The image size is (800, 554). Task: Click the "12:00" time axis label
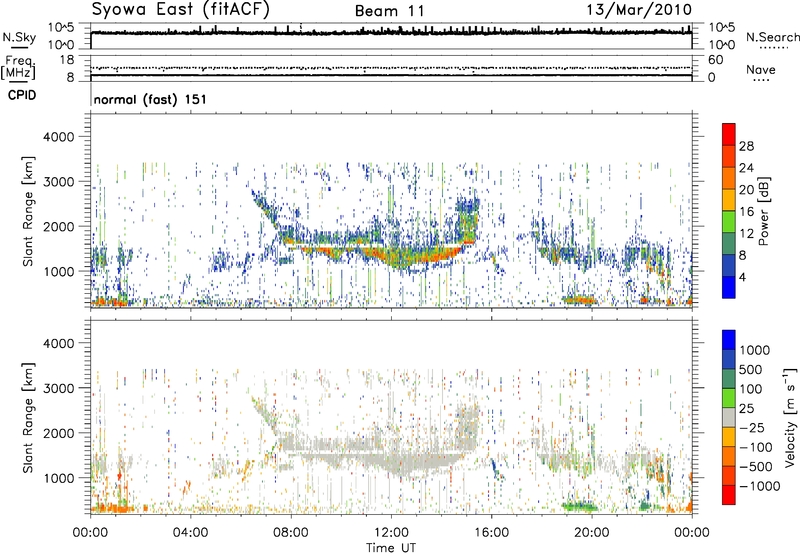click(x=391, y=533)
